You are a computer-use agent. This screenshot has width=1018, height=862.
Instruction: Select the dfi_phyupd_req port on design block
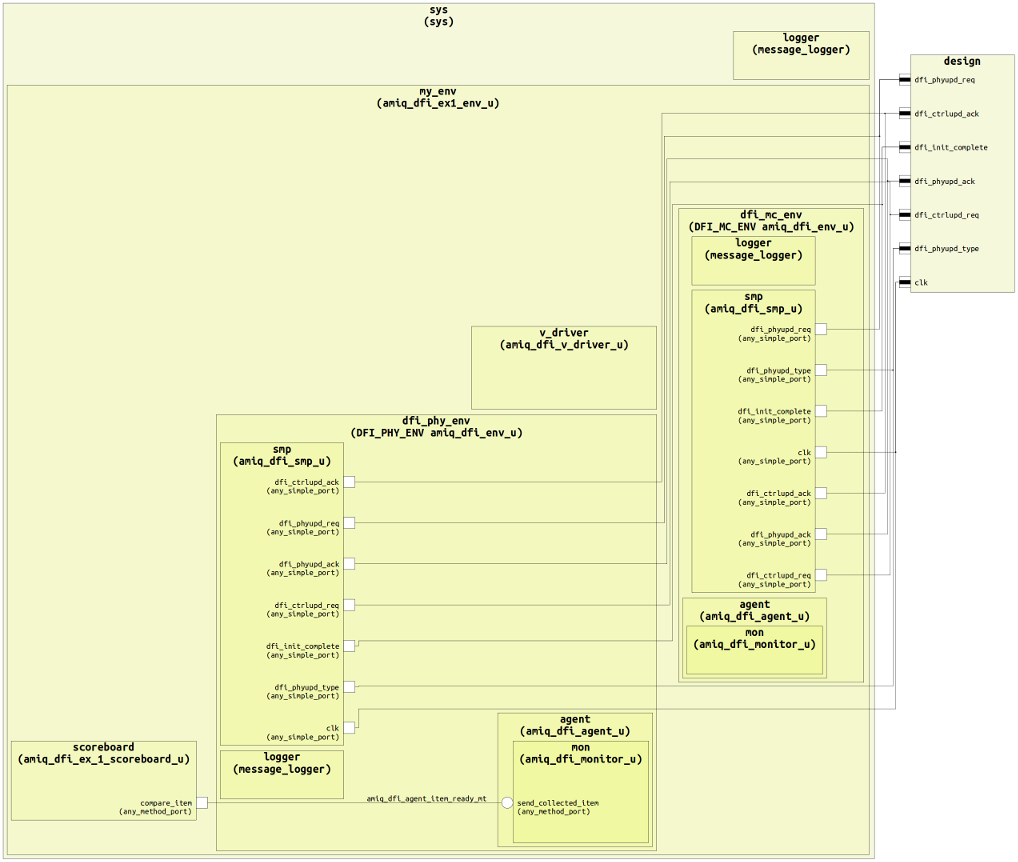907,79
